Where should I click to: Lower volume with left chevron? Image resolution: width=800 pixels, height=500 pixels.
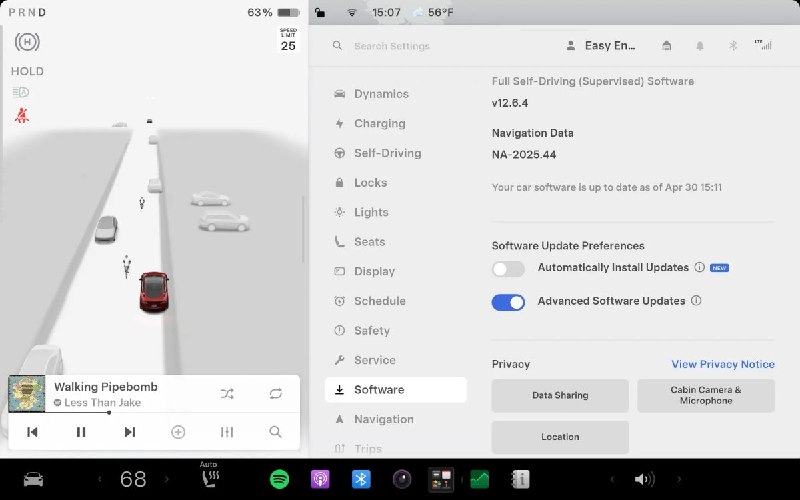(x=612, y=479)
